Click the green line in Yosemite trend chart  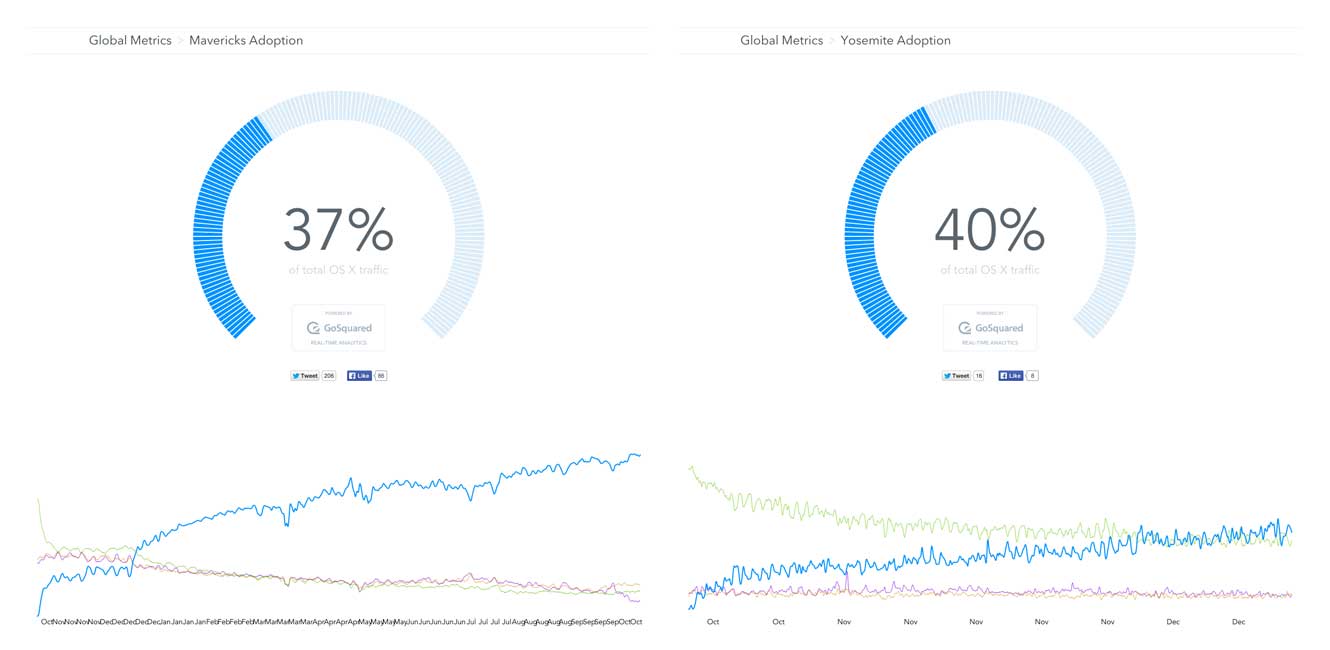800,512
